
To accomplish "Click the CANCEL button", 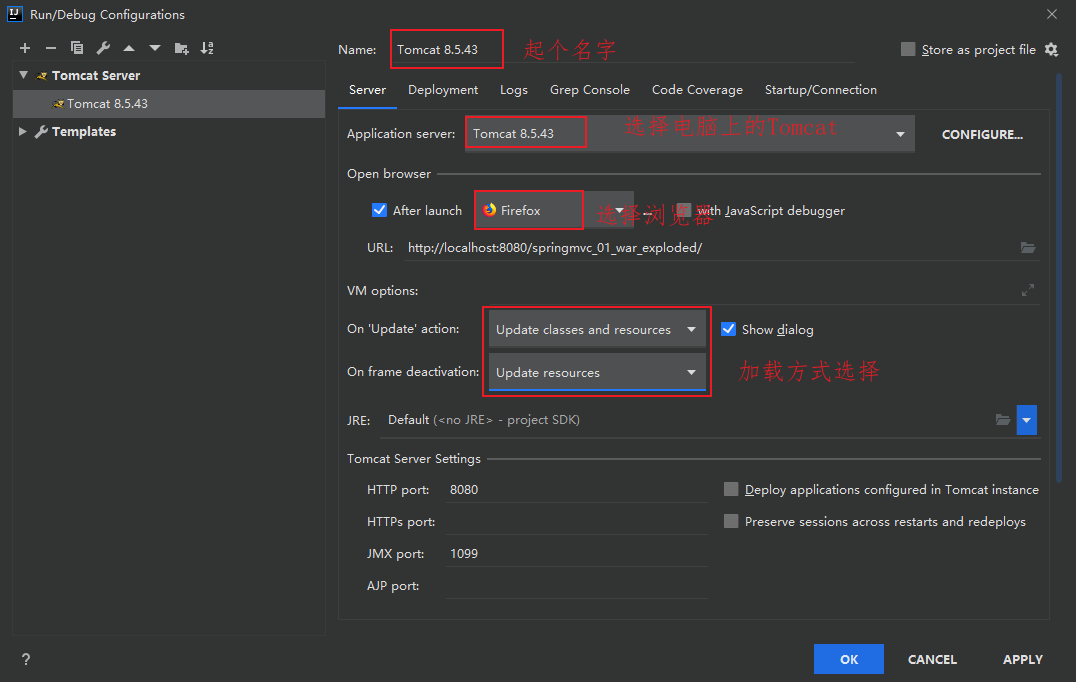I will coord(932,659).
